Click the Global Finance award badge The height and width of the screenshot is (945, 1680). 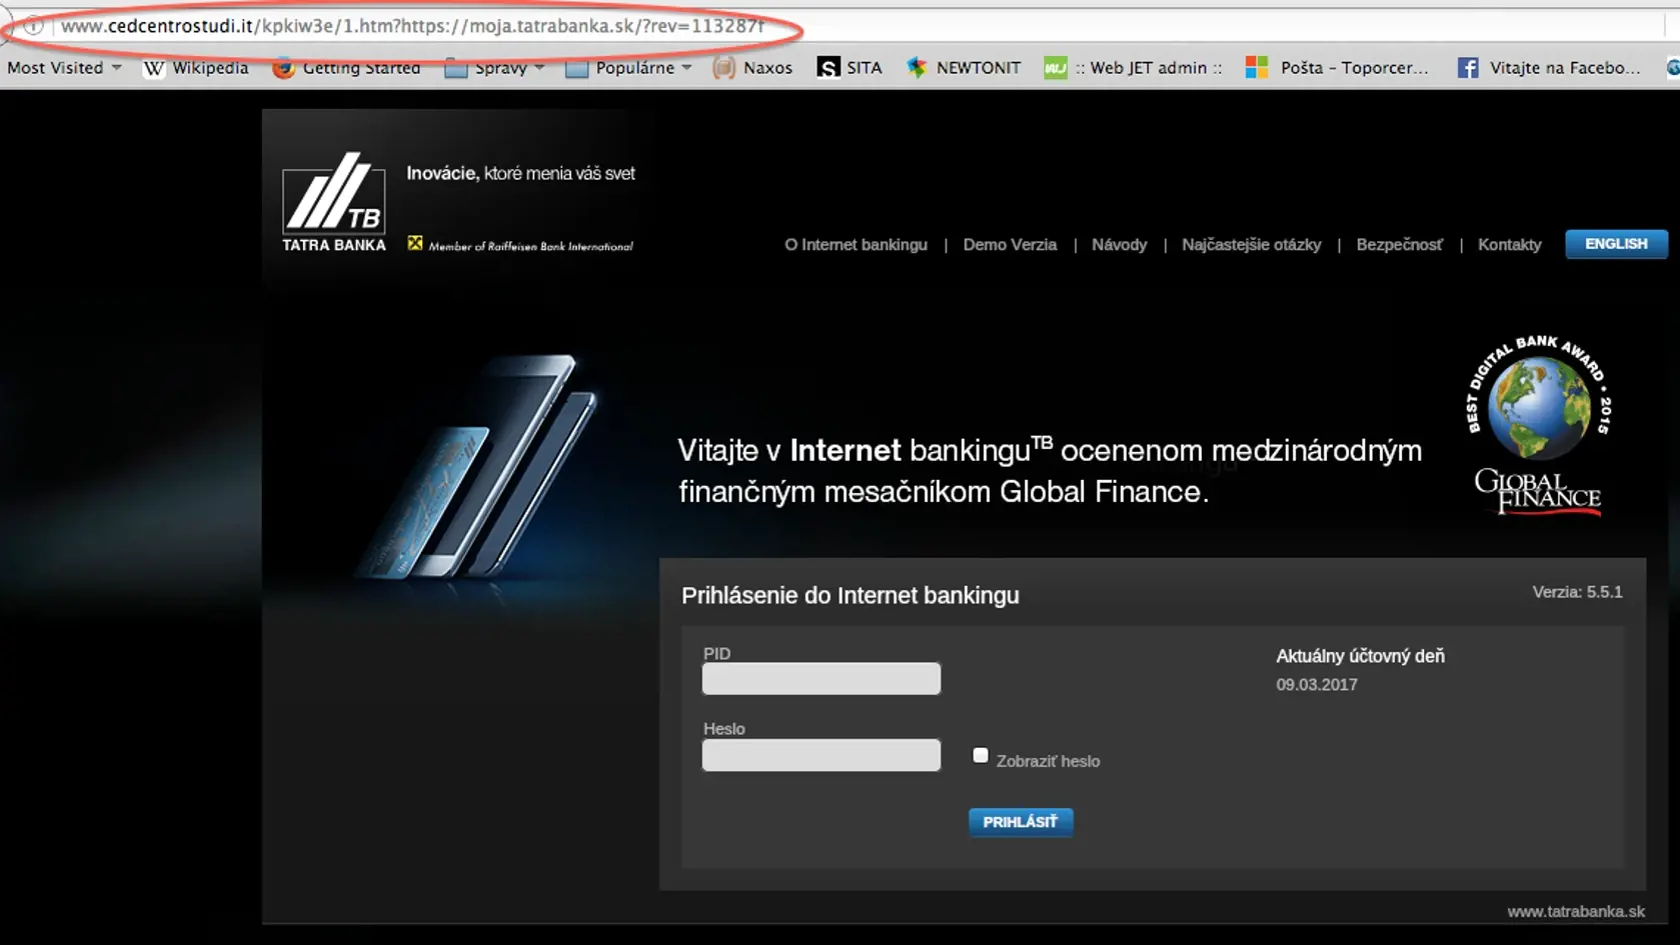click(1538, 425)
